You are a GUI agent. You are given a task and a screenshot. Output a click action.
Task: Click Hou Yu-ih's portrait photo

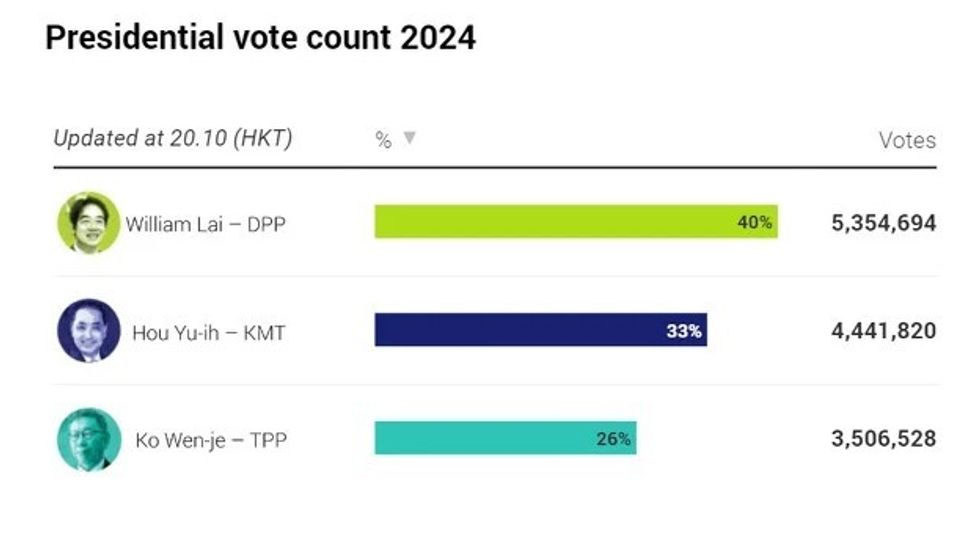click(88, 331)
